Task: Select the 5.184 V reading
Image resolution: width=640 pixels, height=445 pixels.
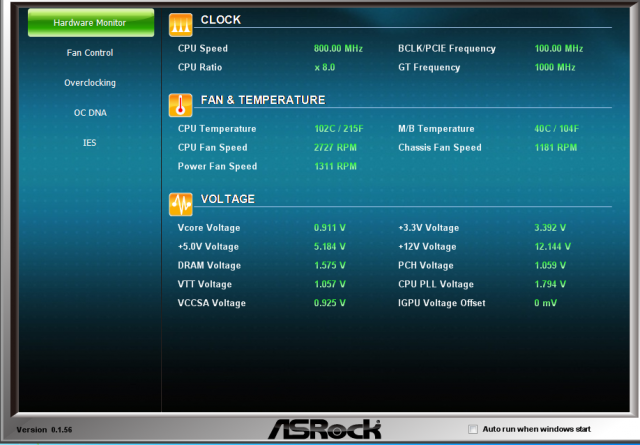Action: (x=330, y=247)
